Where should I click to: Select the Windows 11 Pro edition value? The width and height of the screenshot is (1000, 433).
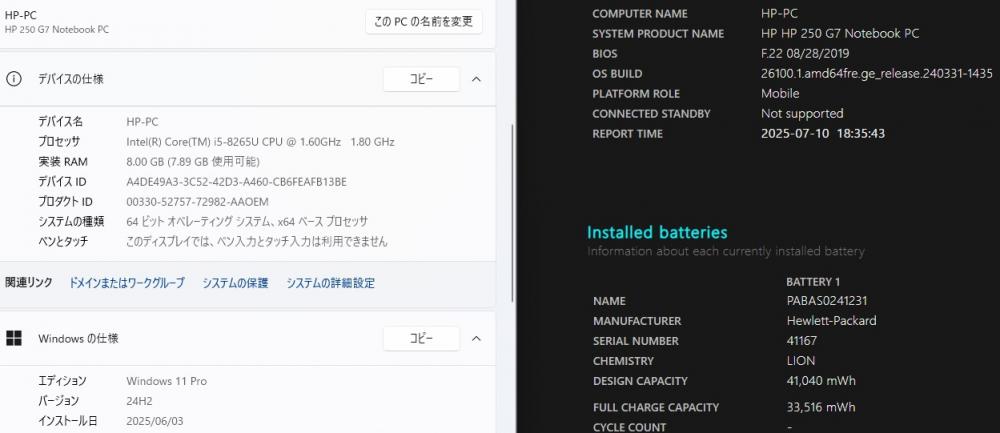[166, 381]
